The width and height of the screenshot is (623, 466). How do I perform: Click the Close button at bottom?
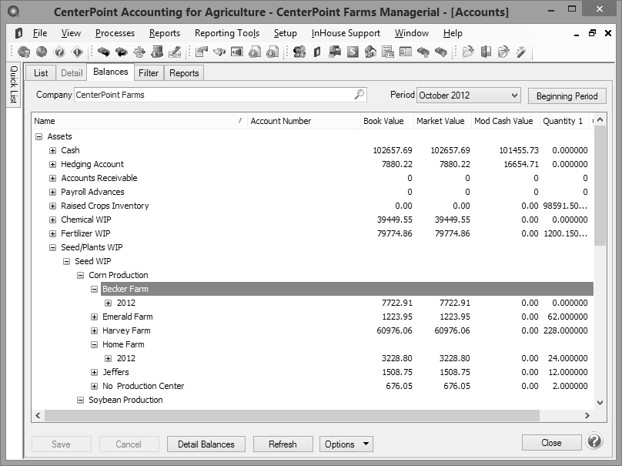pyautogui.click(x=551, y=443)
